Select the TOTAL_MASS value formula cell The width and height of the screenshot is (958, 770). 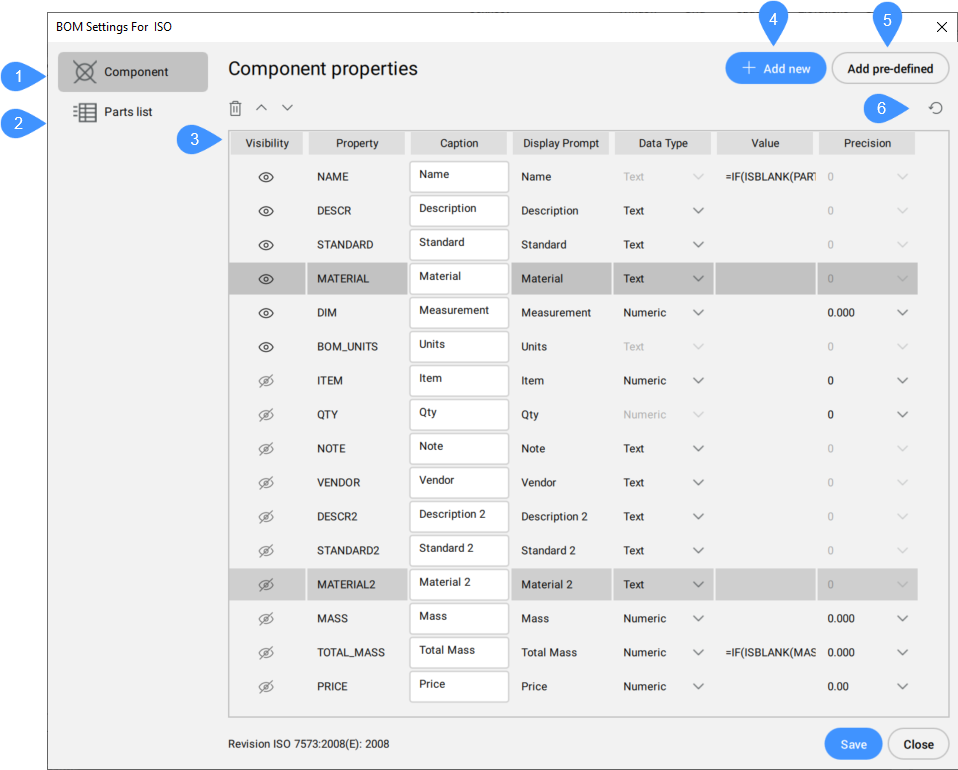(766, 653)
